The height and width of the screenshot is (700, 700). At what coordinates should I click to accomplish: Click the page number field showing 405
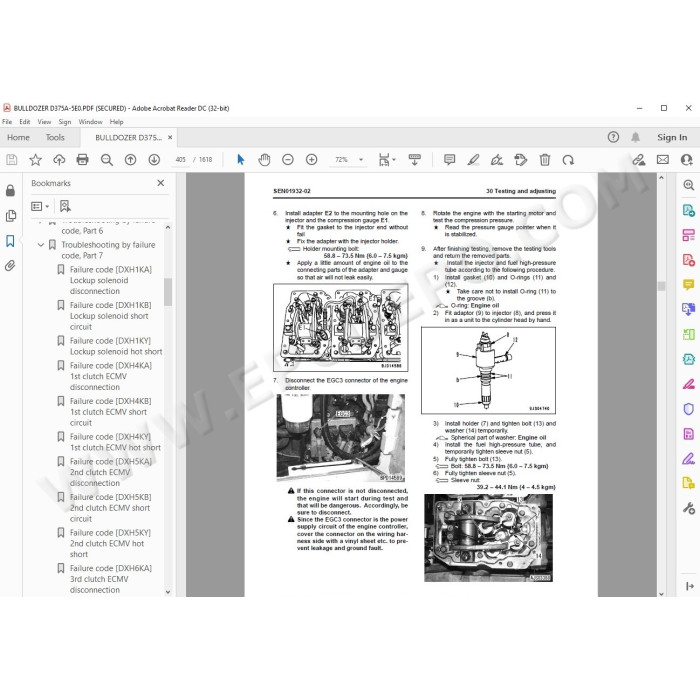click(180, 160)
